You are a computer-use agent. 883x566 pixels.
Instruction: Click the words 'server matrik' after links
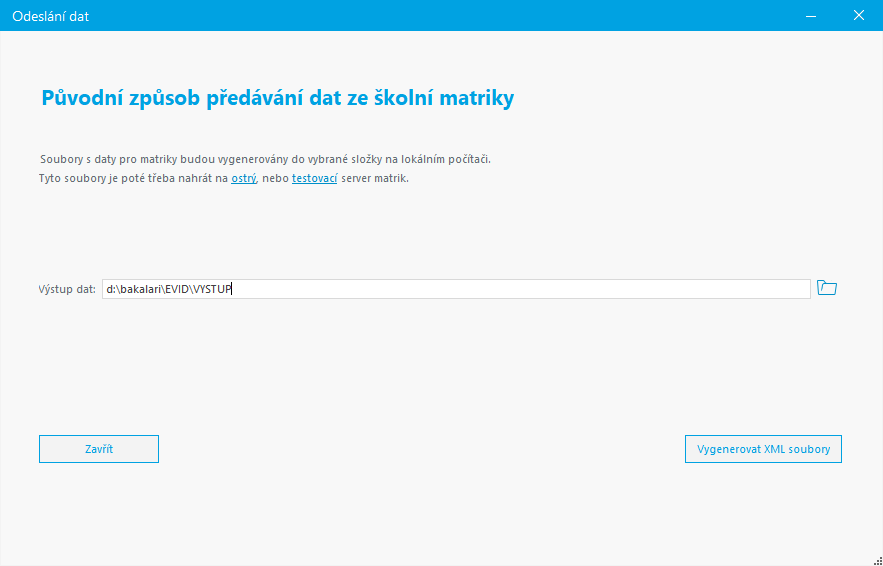pos(374,179)
